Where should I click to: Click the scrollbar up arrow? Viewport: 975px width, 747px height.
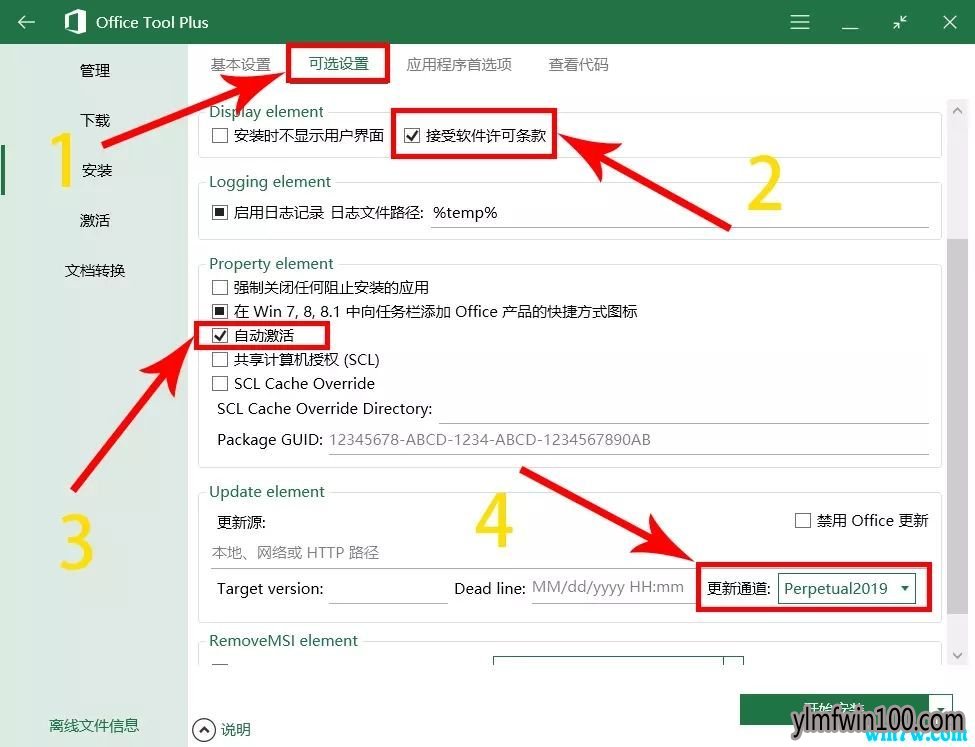(958, 111)
